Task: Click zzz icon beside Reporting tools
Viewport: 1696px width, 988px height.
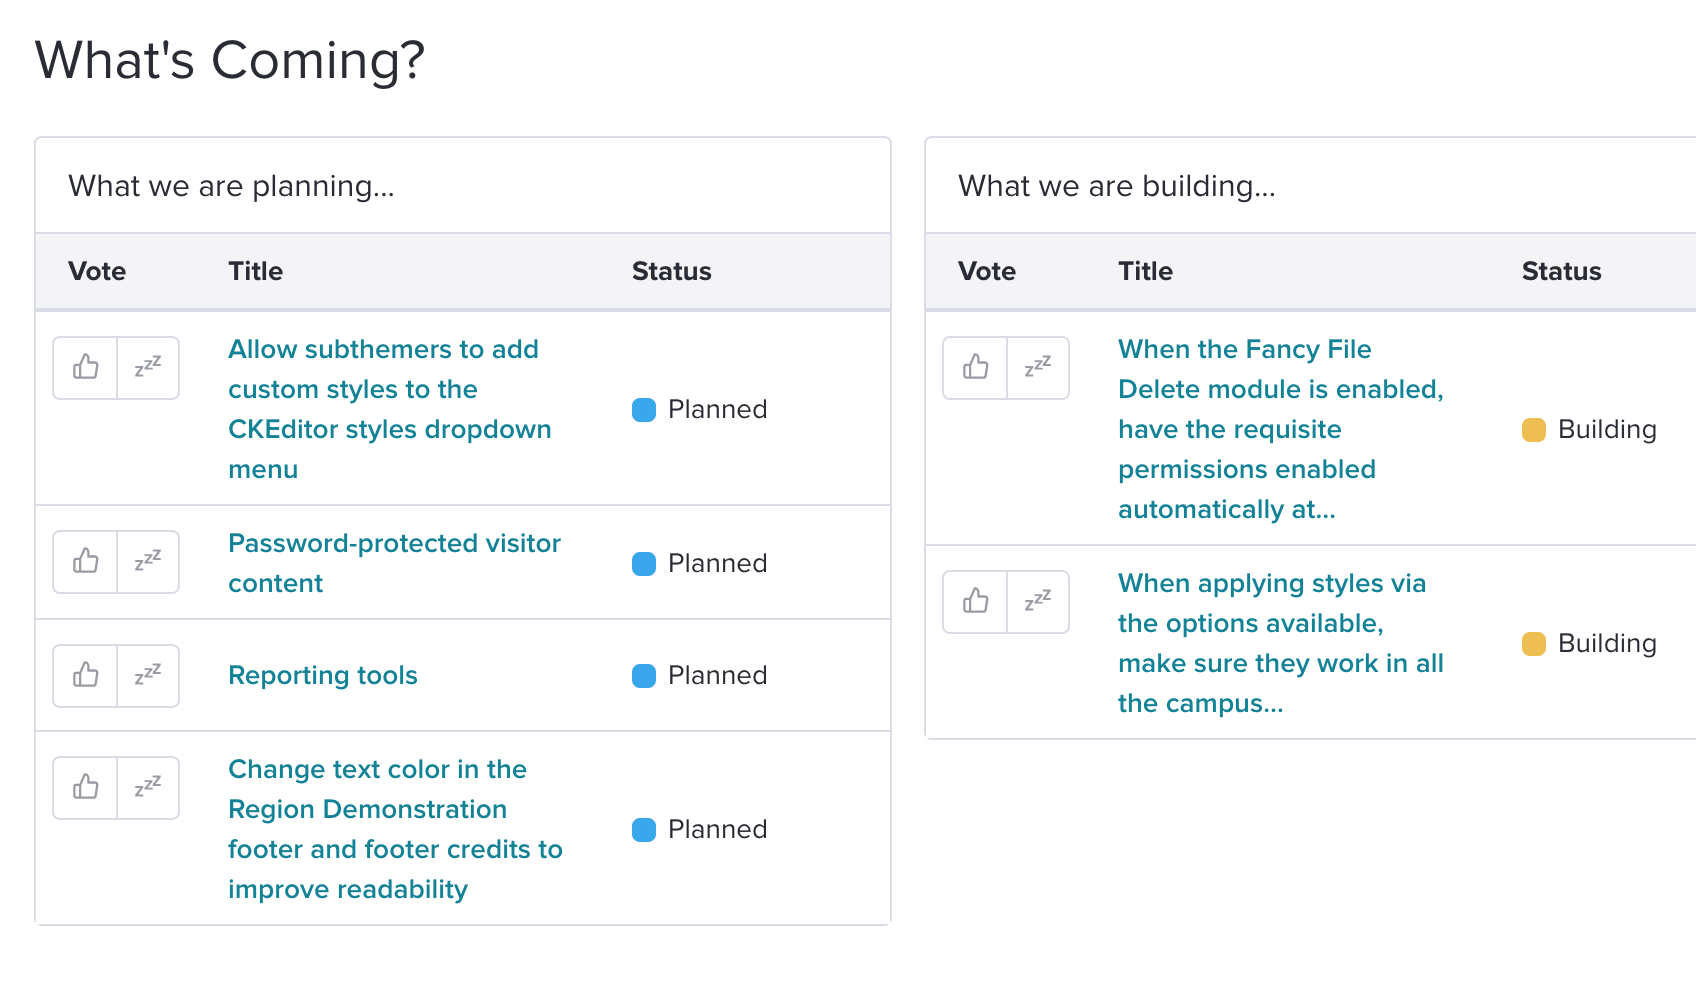Action: [x=148, y=676]
